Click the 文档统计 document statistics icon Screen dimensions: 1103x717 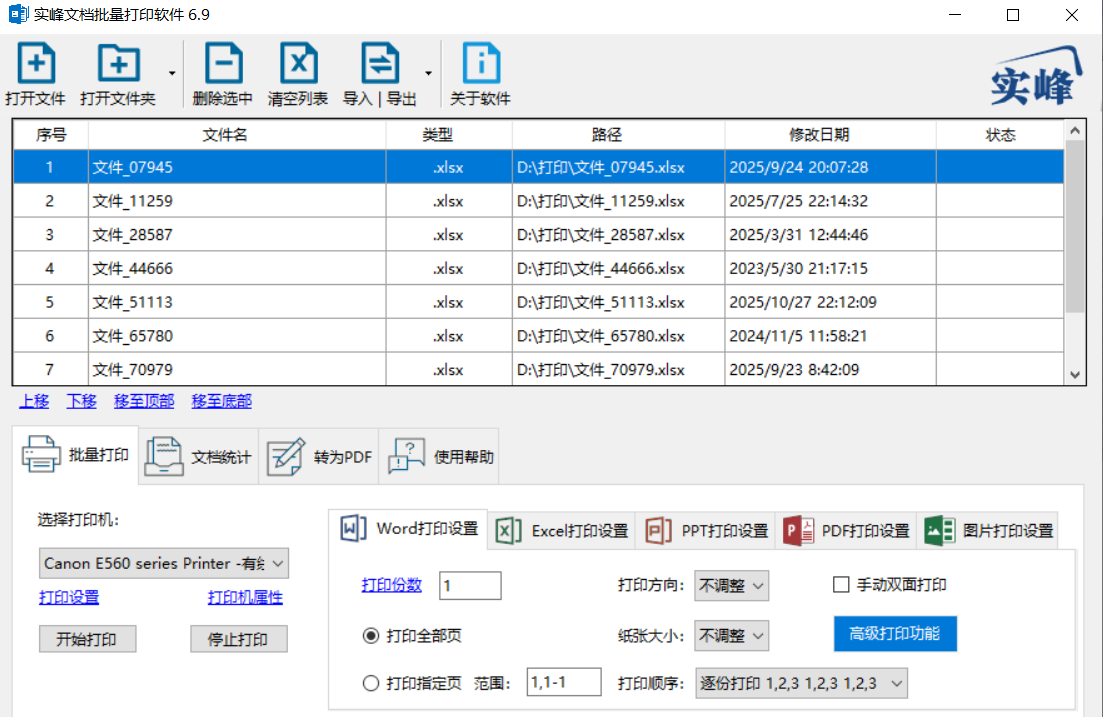(164, 456)
